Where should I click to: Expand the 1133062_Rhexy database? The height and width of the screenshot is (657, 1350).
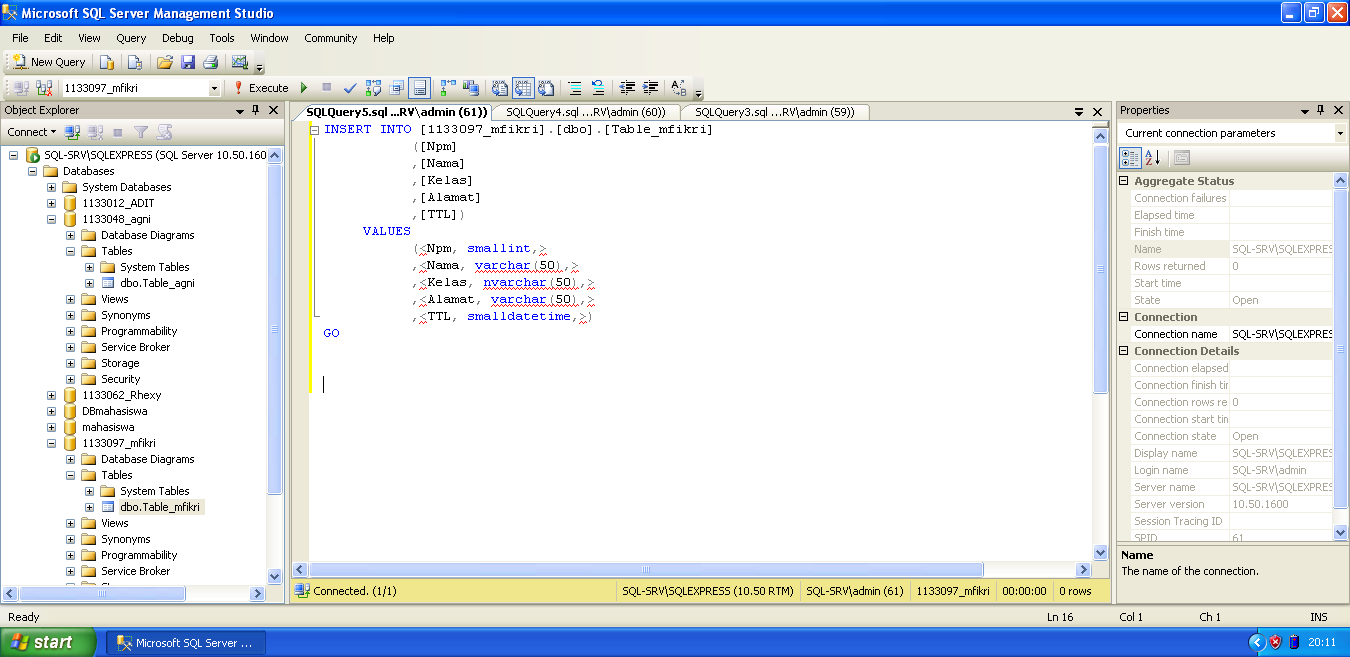51,395
